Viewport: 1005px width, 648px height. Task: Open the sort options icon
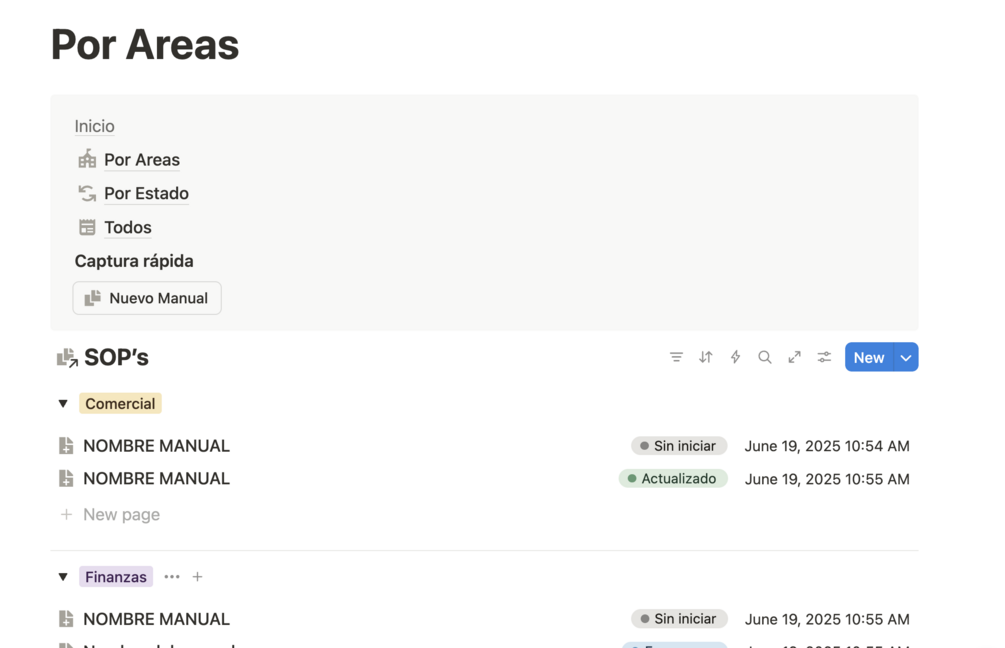tap(706, 357)
